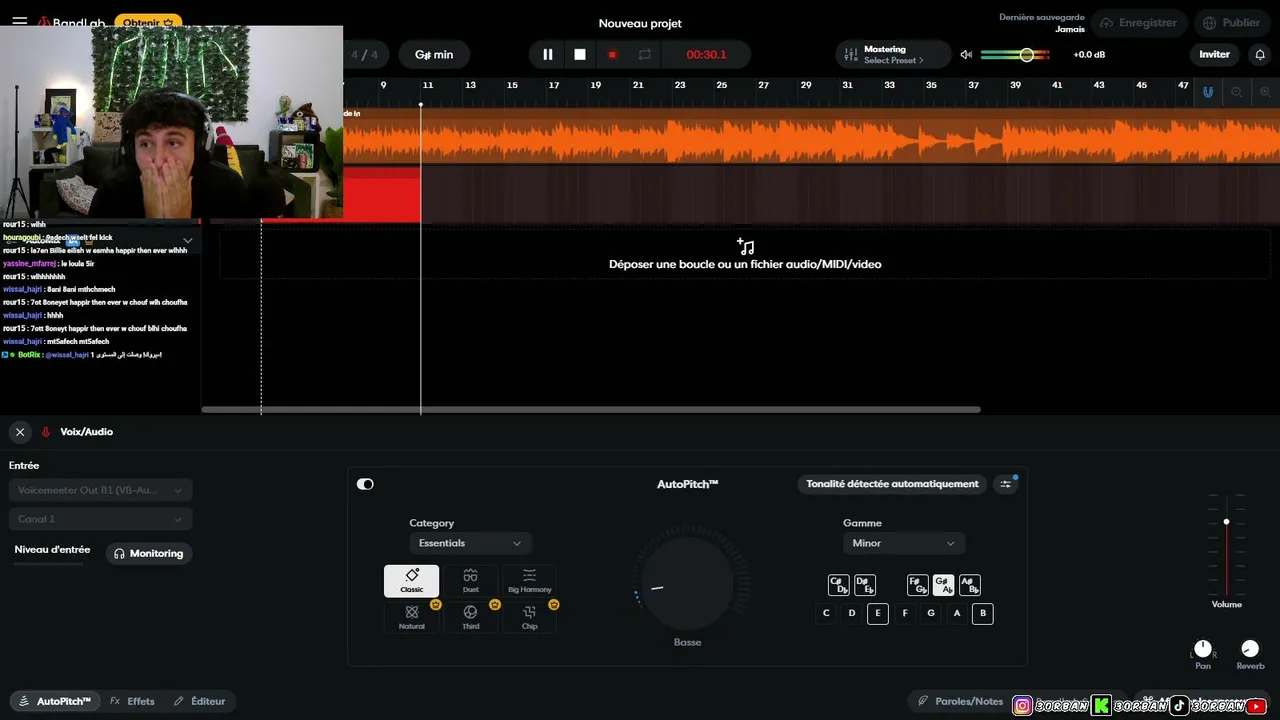Open the Paroles/Notes panel
This screenshot has width=1280, height=720.
pyautogui.click(x=960, y=701)
